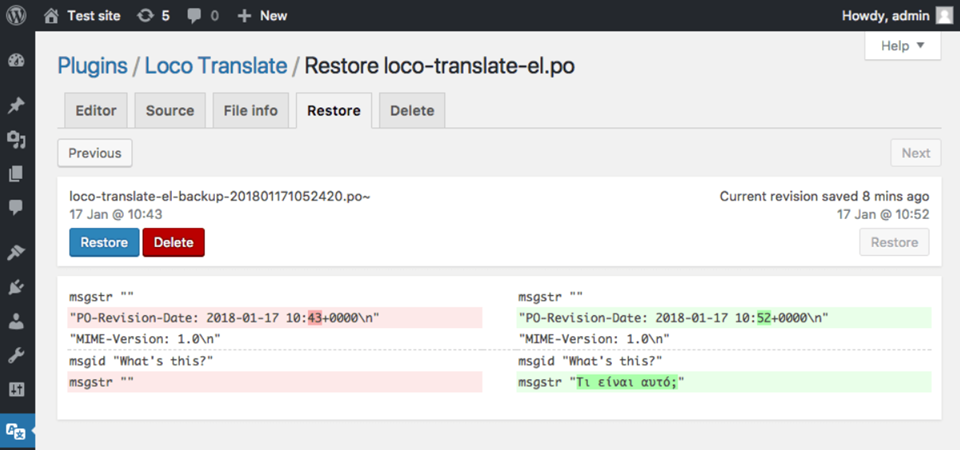This screenshot has height=450, width=960.
Task: Switch to the File info tab
Action: [250, 111]
